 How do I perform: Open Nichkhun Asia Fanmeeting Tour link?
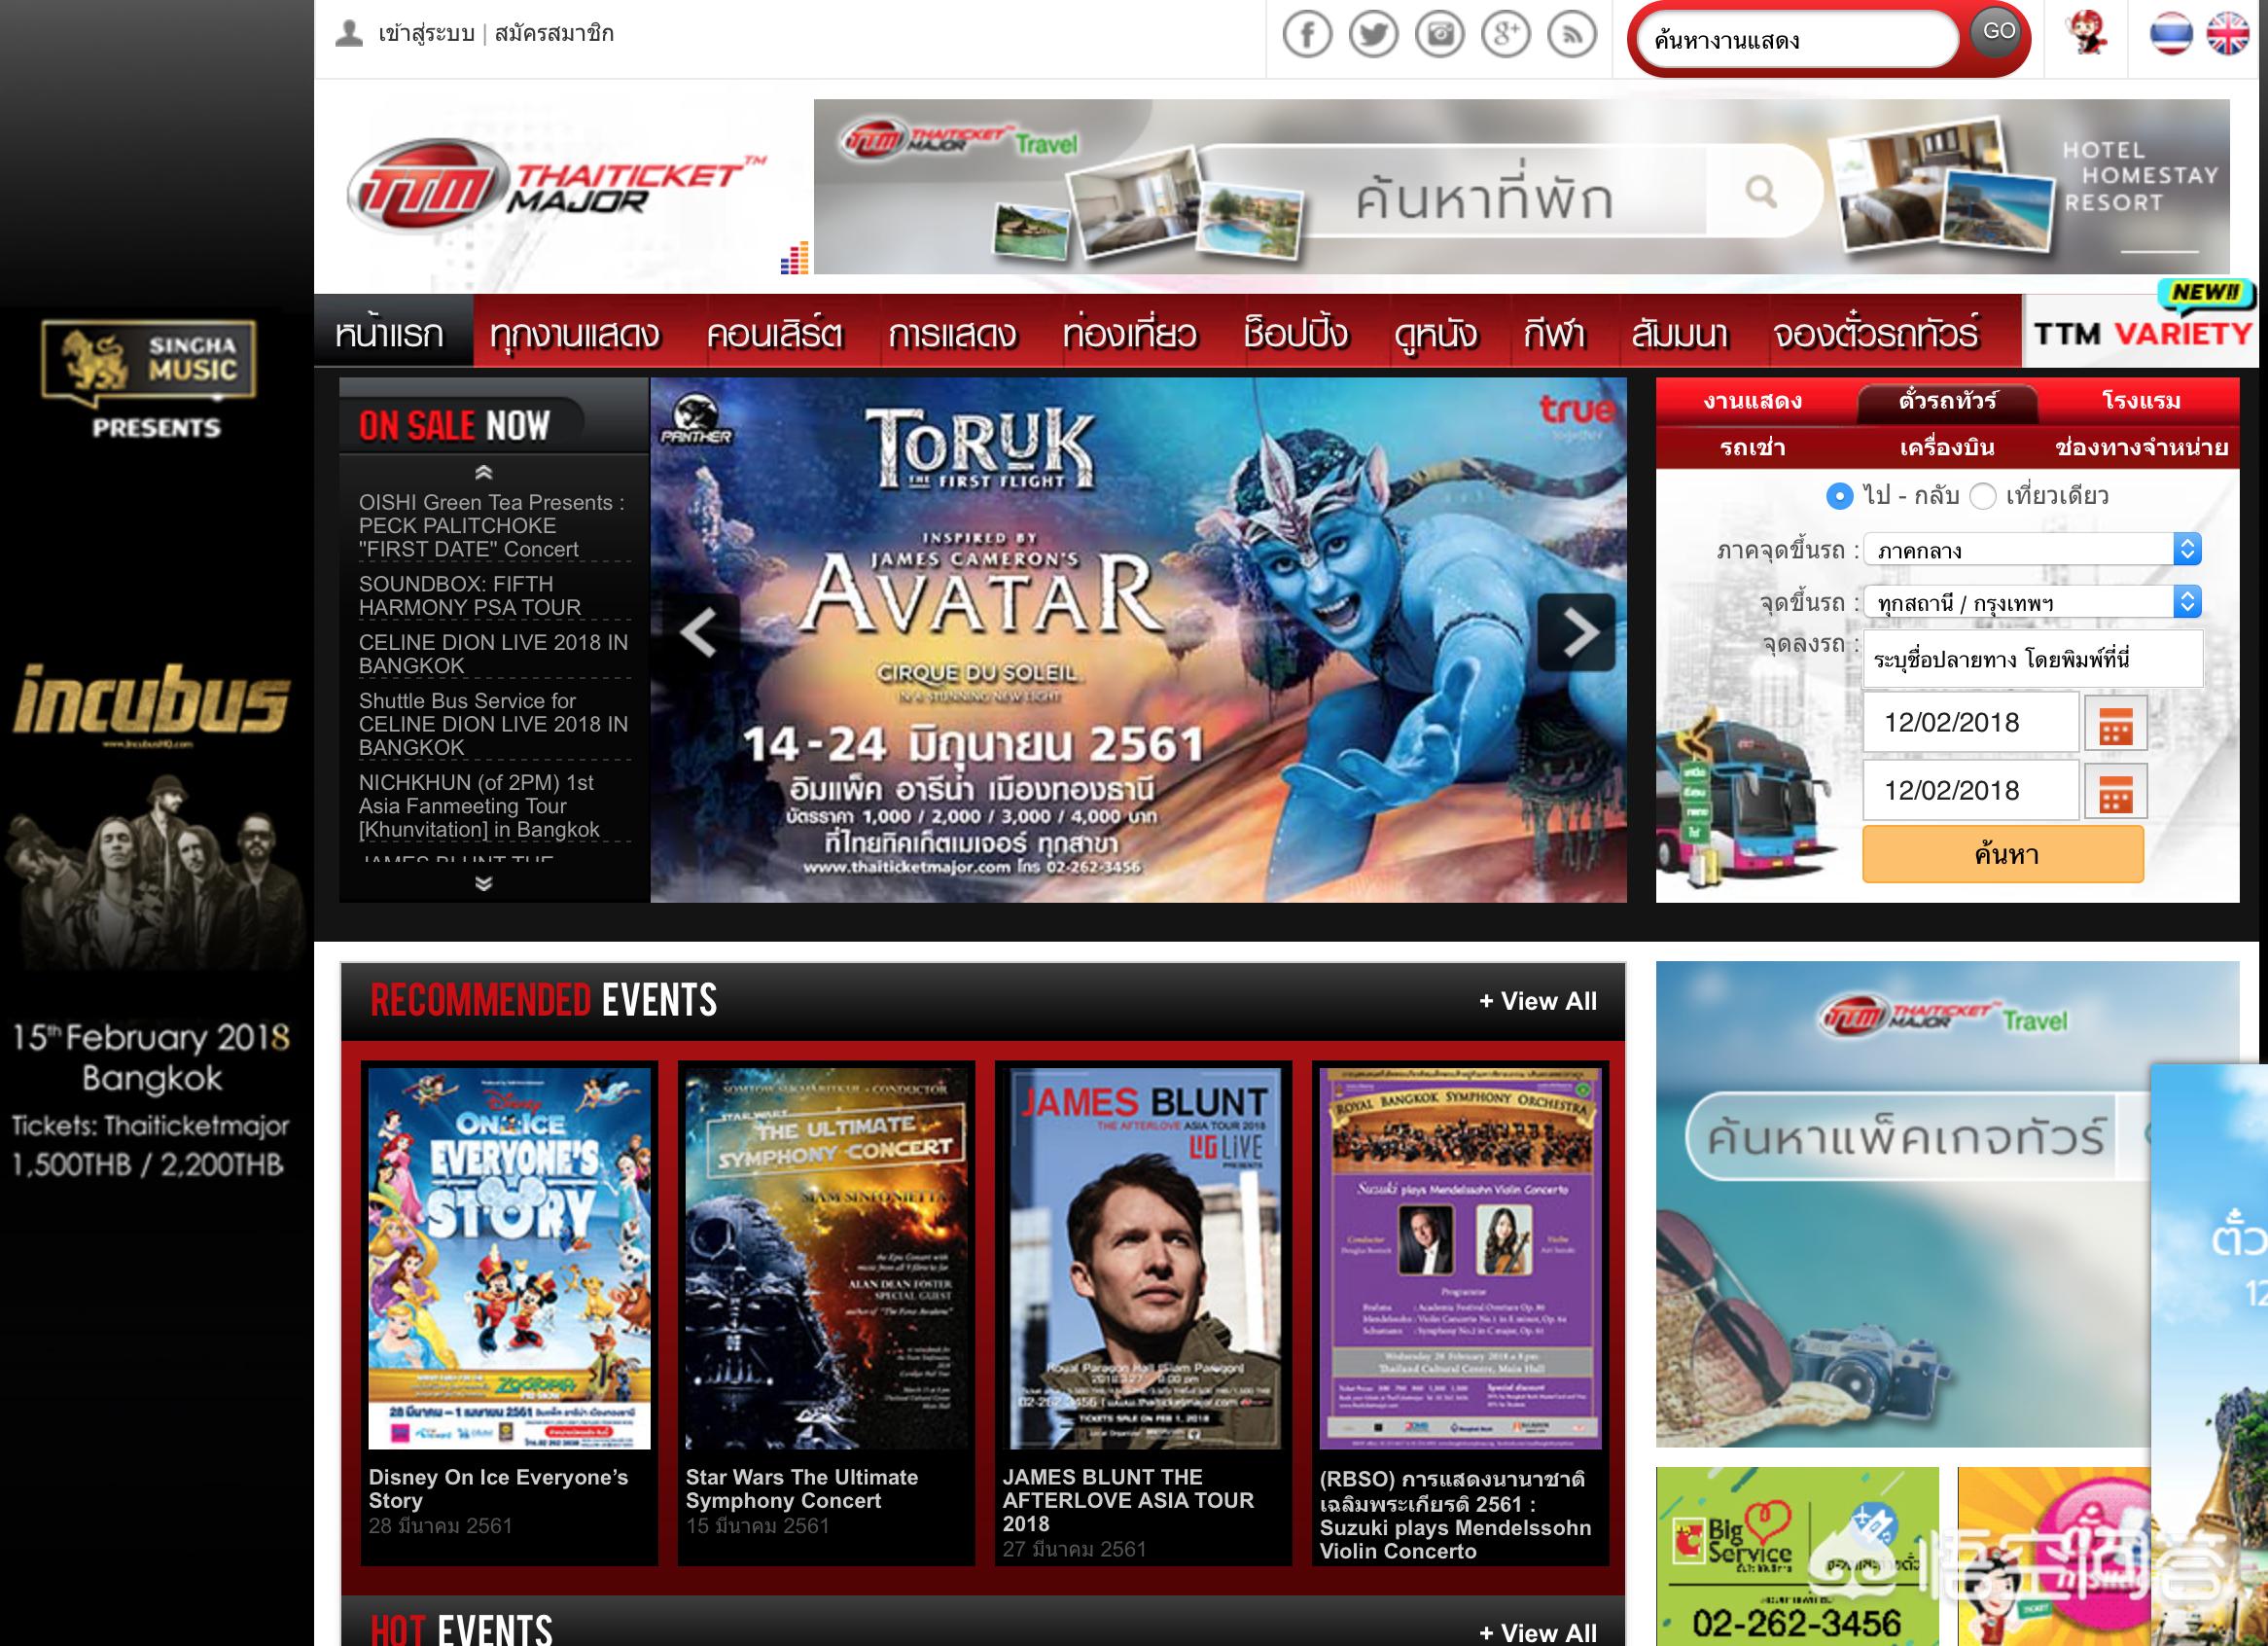(479, 806)
